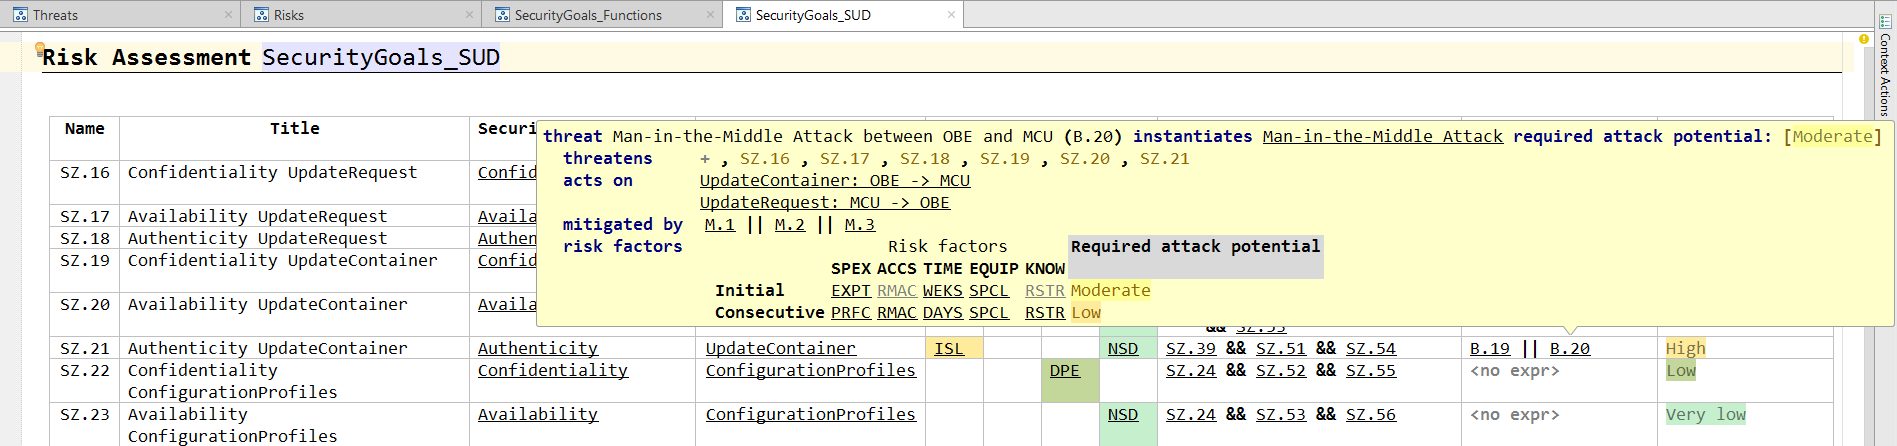The width and height of the screenshot is (1897, 446).
Task: Select title Confidentiality UpdateRequest
Action: click(272, 172)
